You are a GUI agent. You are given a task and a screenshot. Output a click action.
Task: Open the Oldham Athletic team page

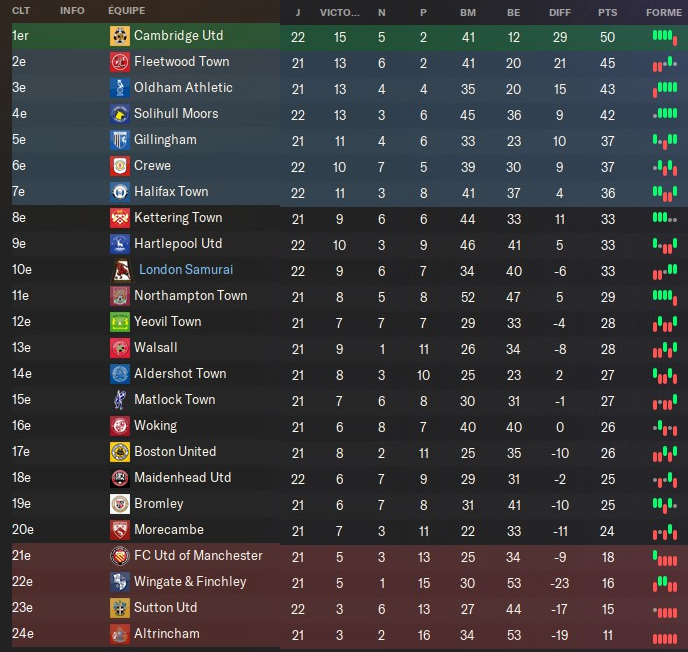[183, 88]
